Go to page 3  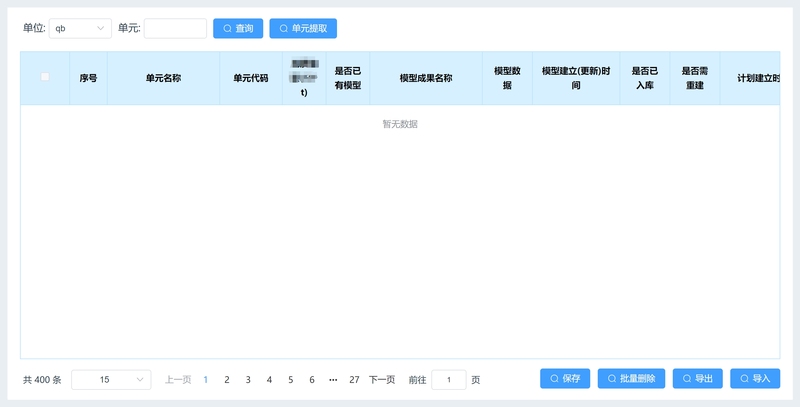248,380
